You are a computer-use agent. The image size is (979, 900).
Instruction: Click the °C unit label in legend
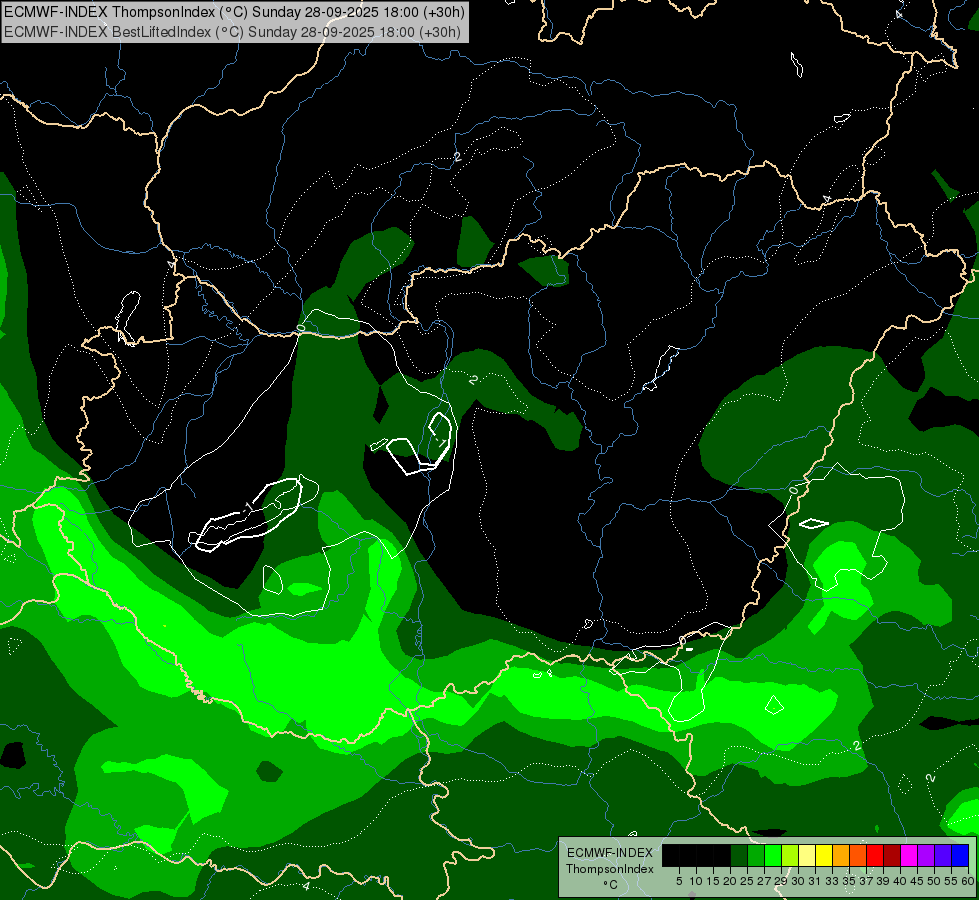(x=611, y=884)
